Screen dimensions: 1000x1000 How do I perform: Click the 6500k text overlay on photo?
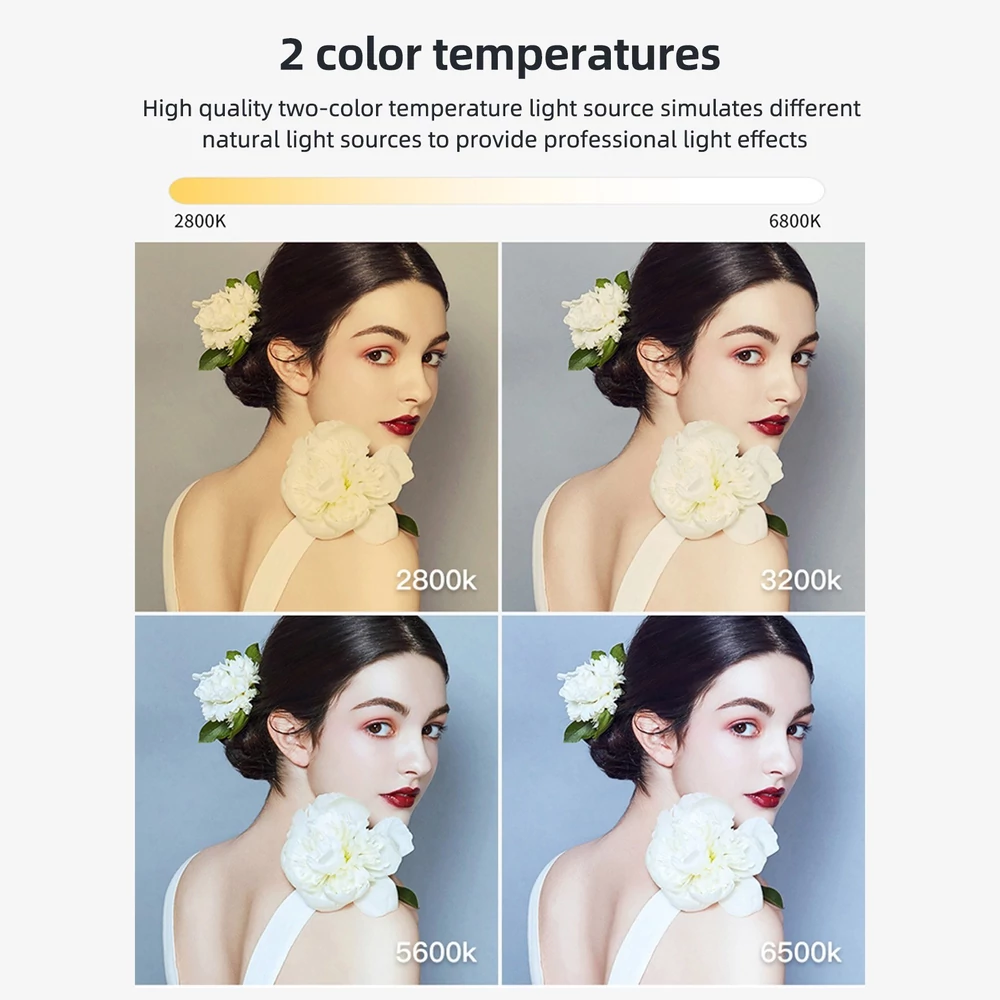pyautogui.click(x=801, y=953)
